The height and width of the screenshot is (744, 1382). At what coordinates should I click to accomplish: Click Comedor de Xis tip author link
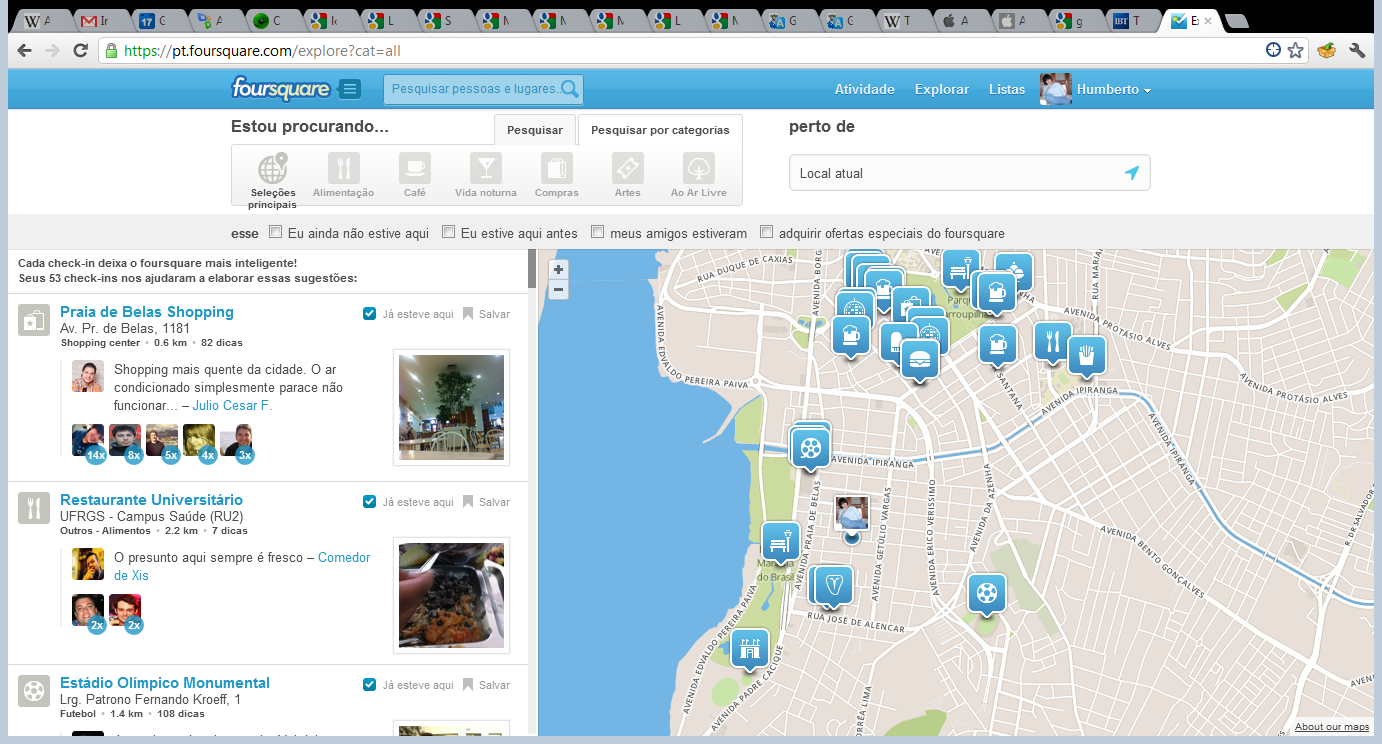[x=242, y=566]
